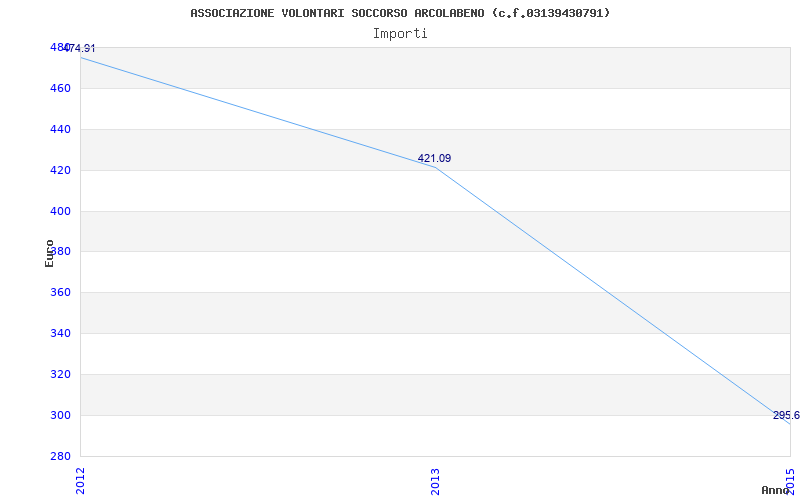This screenshot has width=800, height=500.
Task: Click the 2012 x-axis label
Action: tap(80, 481)
